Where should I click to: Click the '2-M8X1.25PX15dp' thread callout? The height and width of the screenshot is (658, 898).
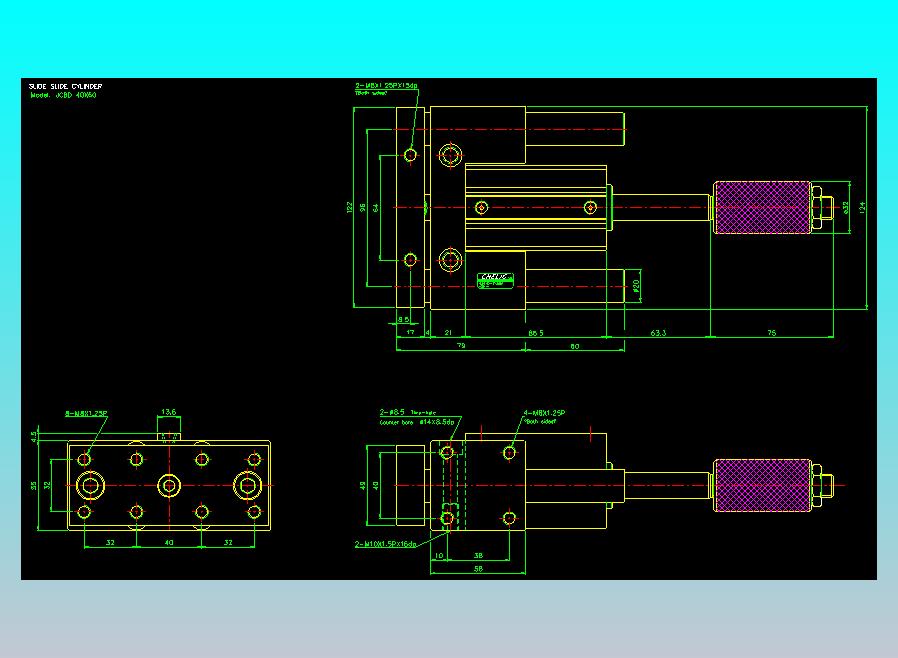pos(386,85)
